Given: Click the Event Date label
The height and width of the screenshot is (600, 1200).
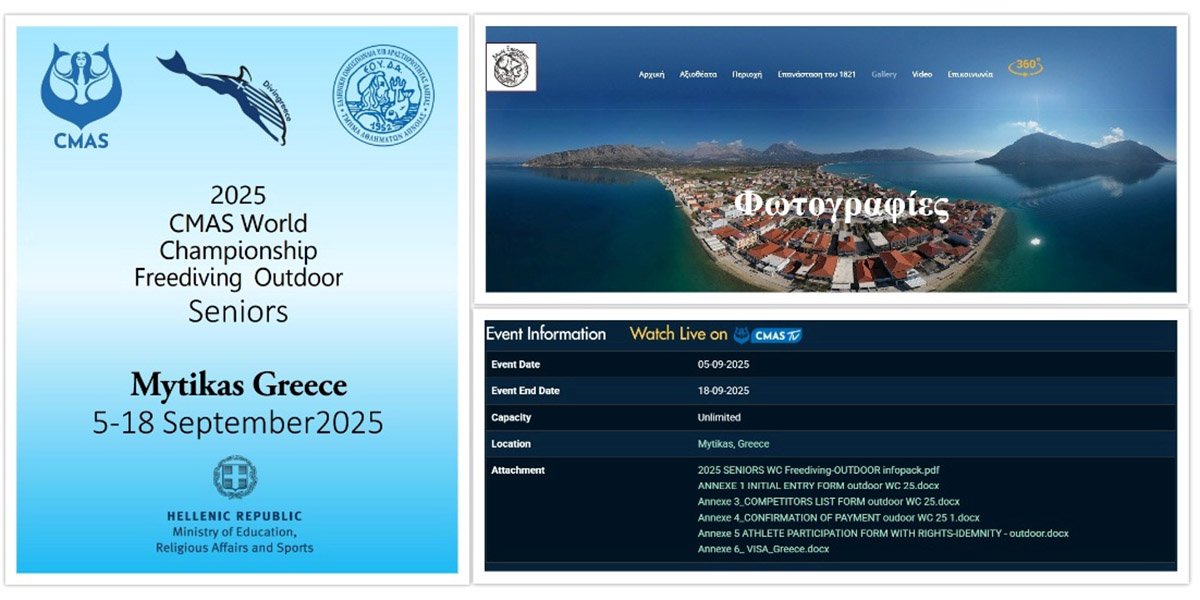Looking at the screenshot, I should (516, 365).
